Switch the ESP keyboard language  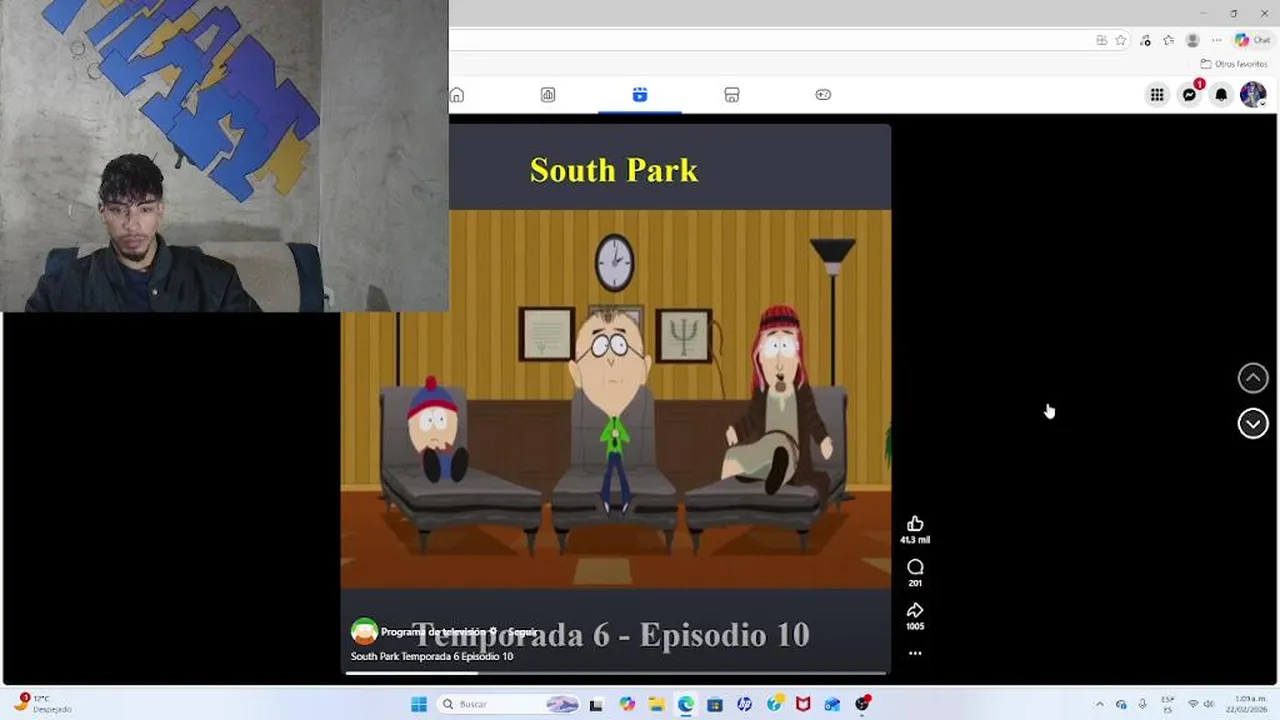tap(1168, 704)
